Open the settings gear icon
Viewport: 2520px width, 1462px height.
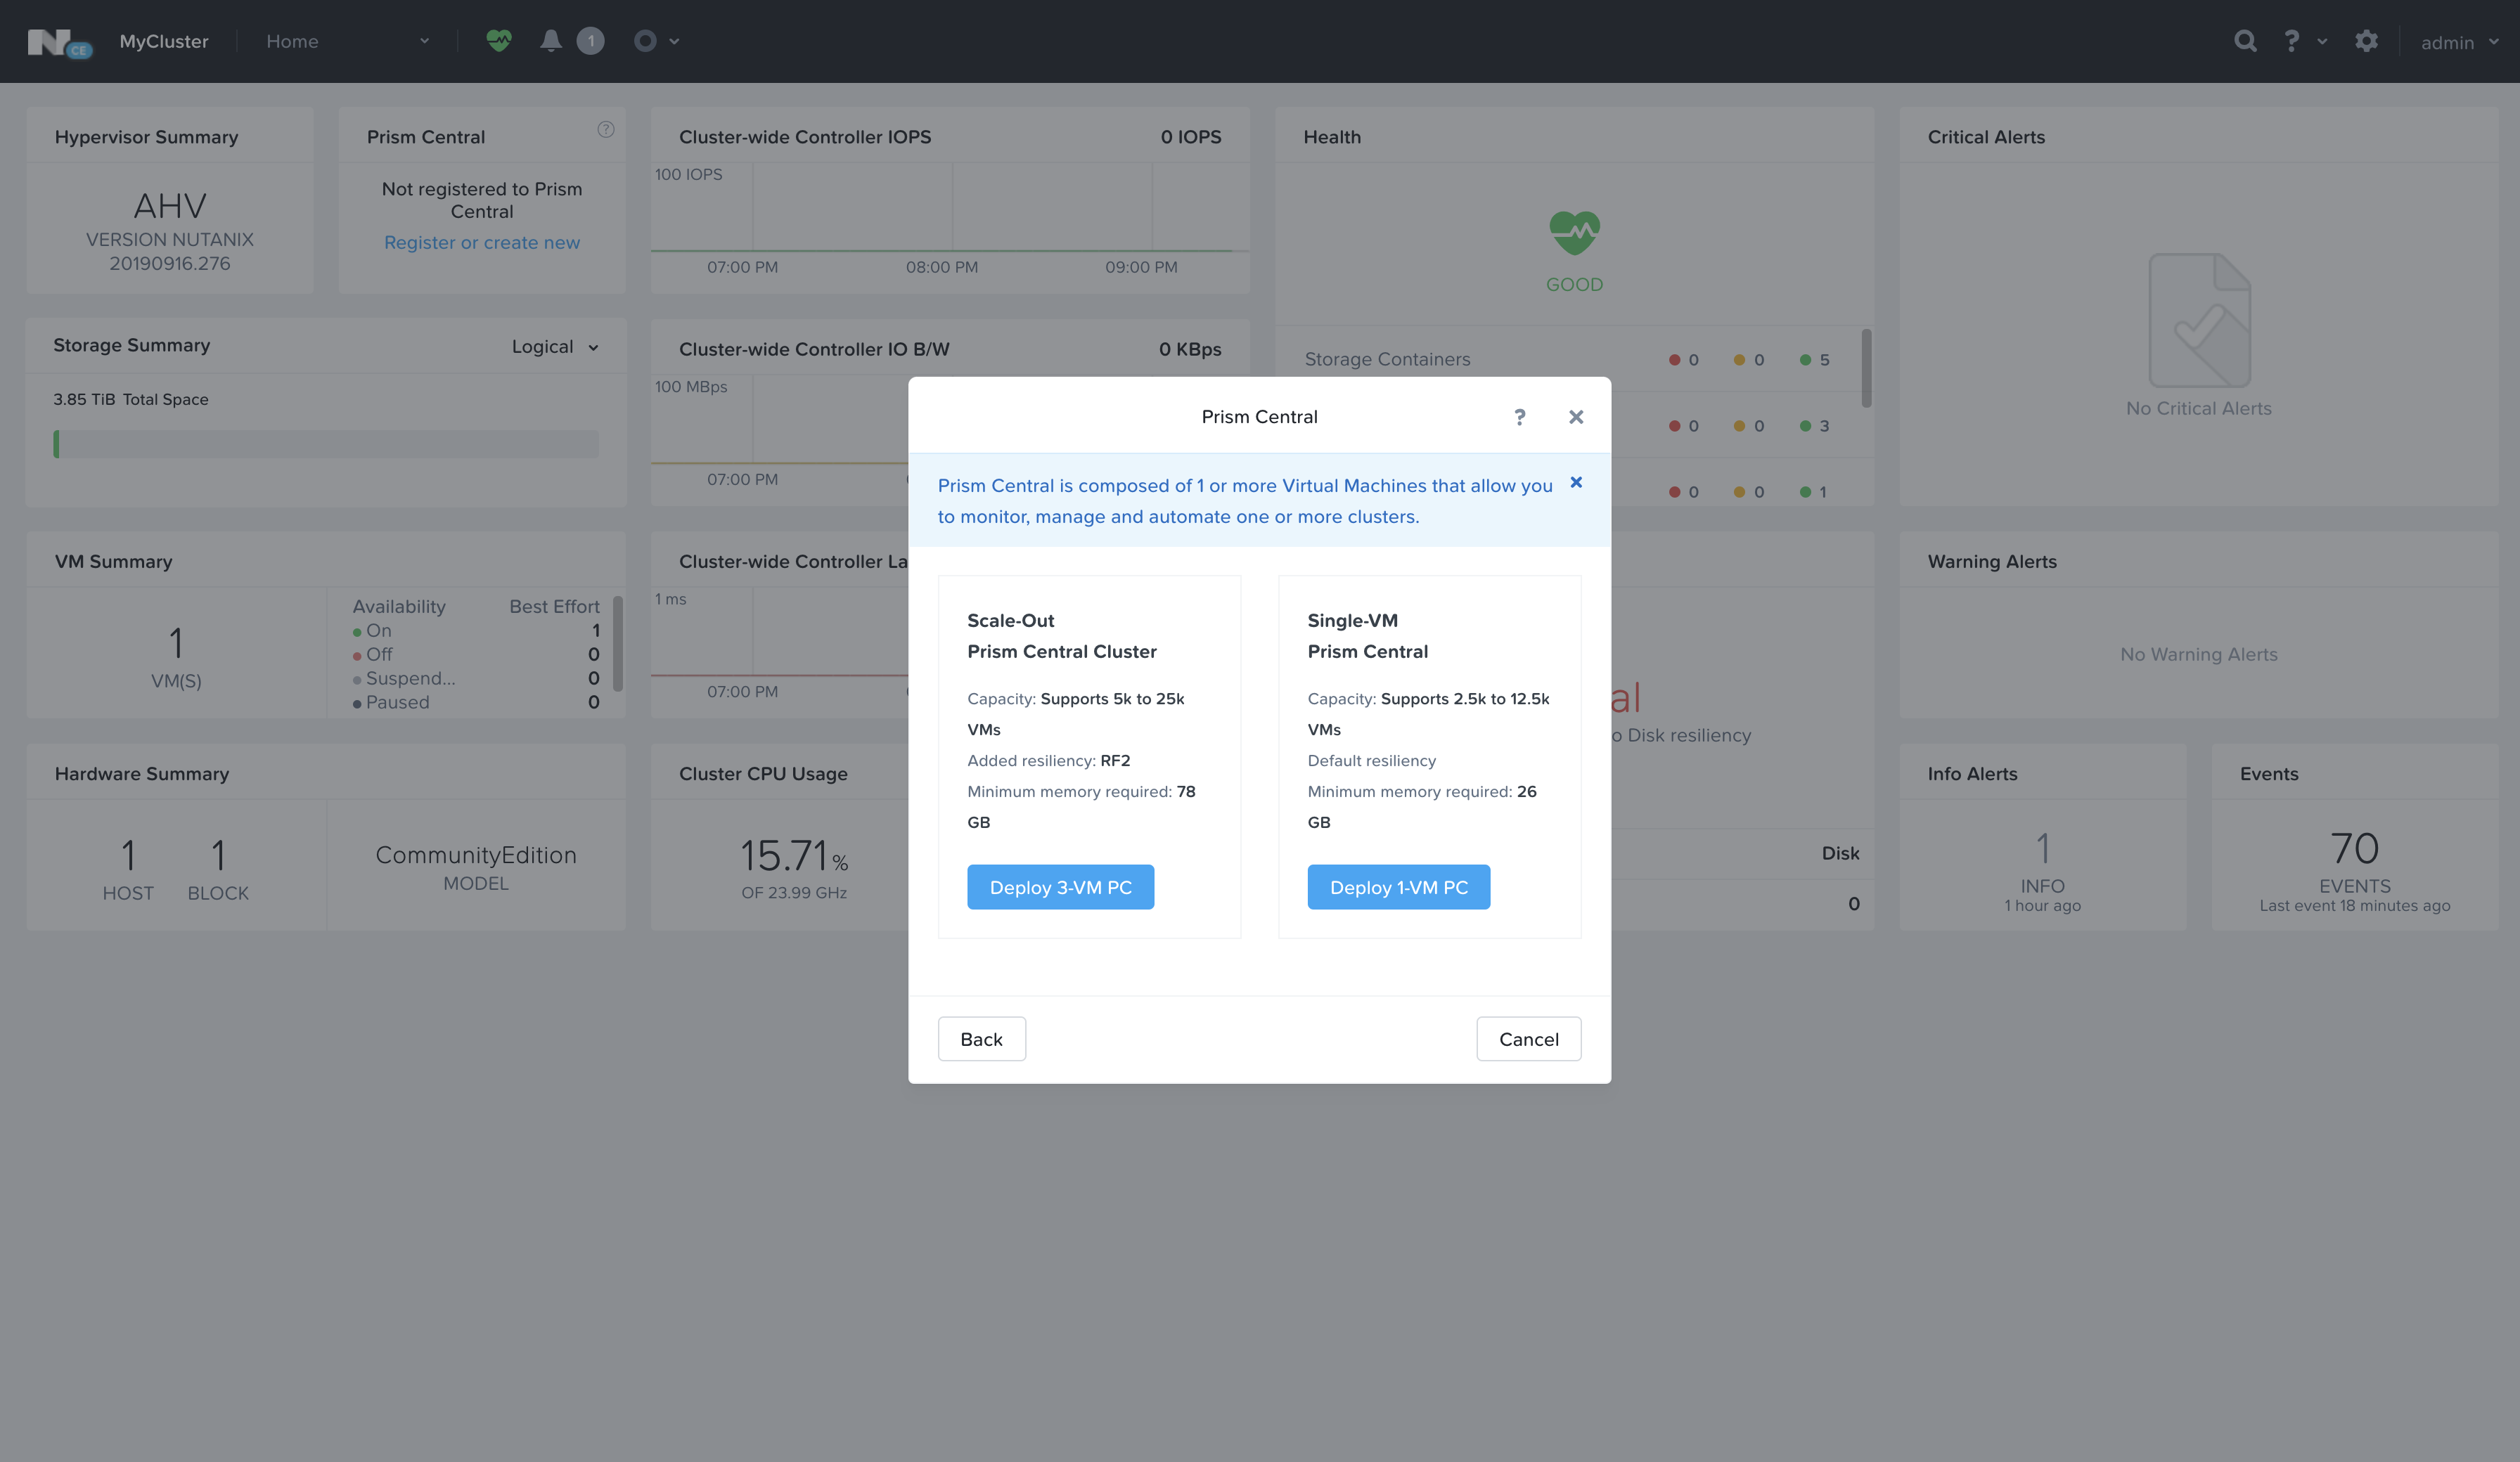pyautogui.click(x=2366, y=41)
